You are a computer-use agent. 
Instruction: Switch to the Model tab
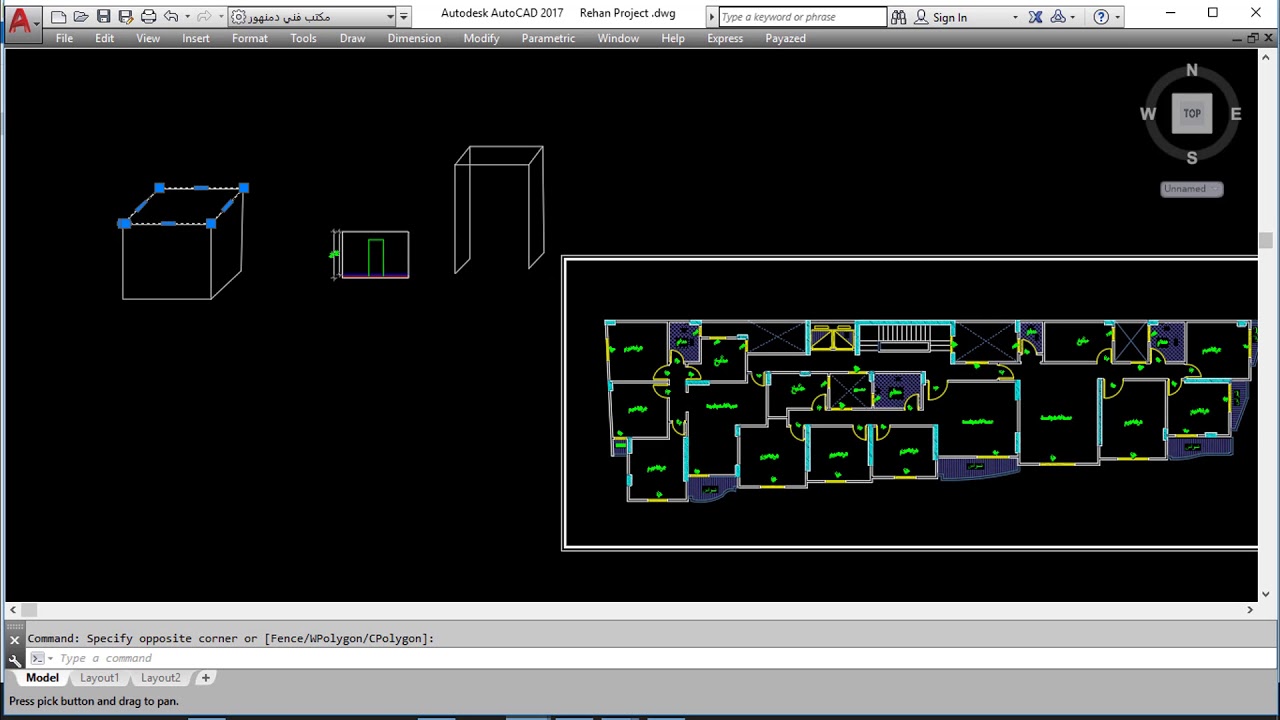click(x=42, y=678)
